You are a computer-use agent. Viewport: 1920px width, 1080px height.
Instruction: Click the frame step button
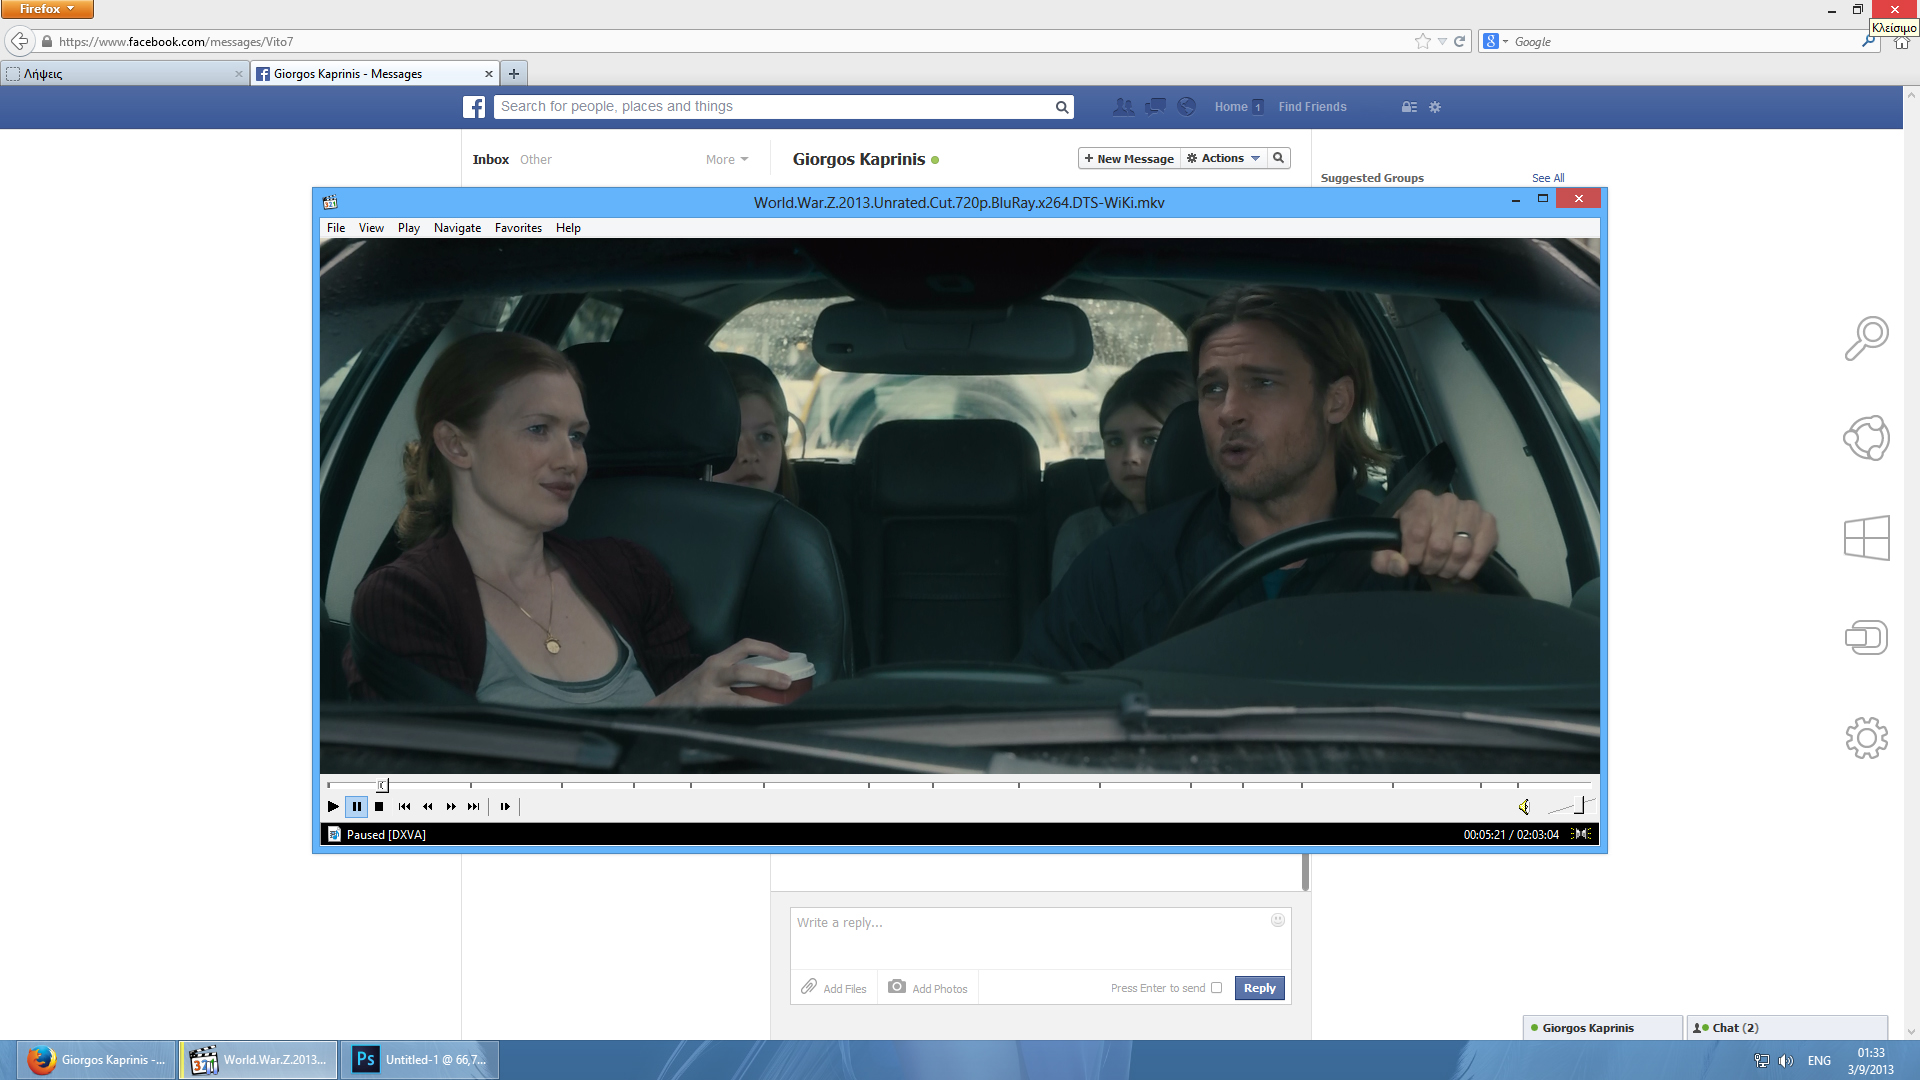coord(505,807)
